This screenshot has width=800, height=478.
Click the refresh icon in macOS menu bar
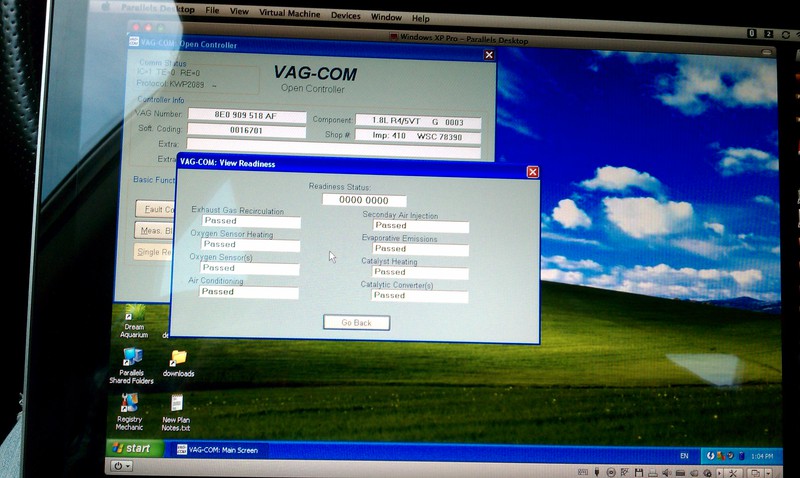[x=786, y=35]
